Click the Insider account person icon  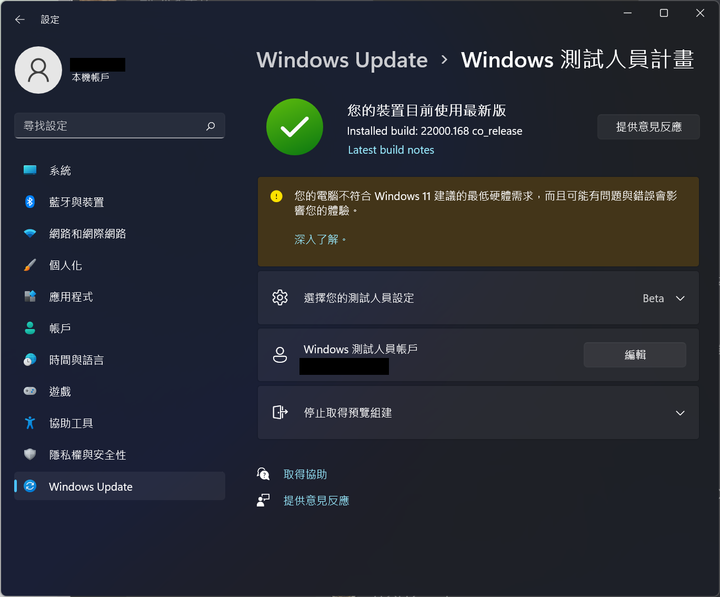click(280, 355)
